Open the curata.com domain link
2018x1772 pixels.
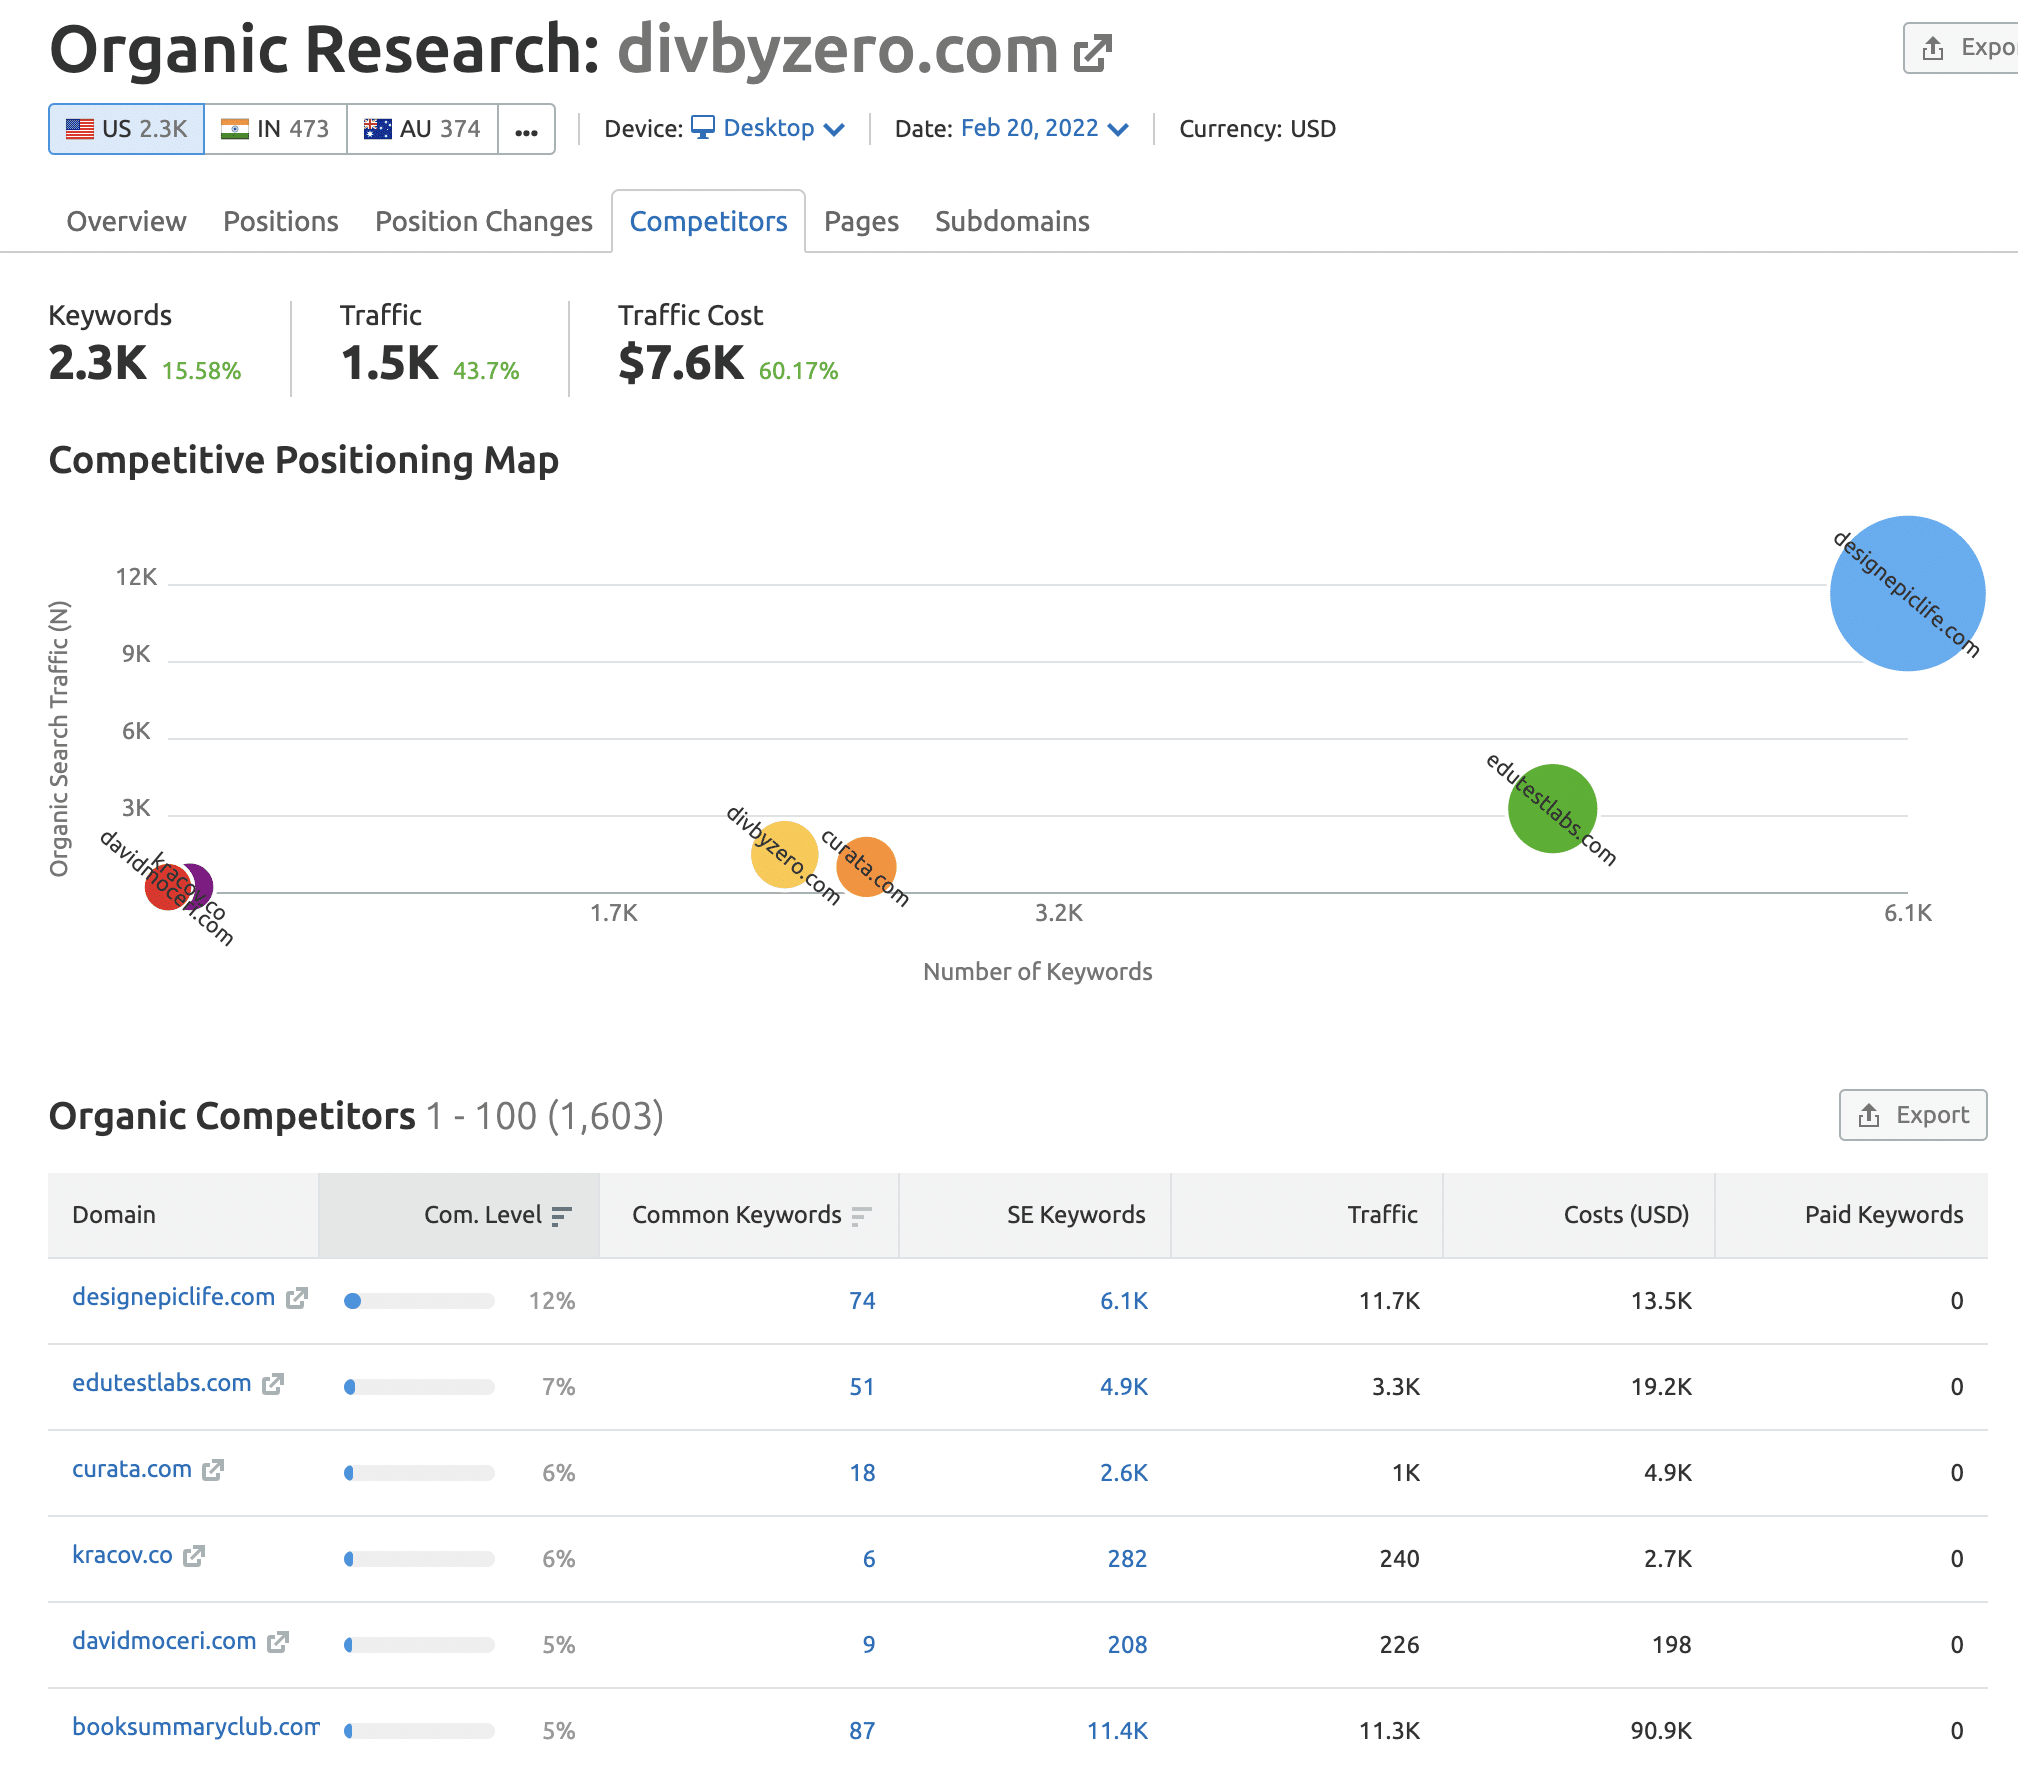pos(132,1469)
